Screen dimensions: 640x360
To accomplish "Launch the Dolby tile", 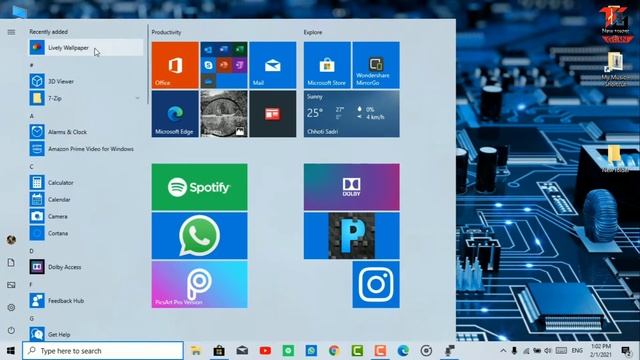I will click(351, 187).
